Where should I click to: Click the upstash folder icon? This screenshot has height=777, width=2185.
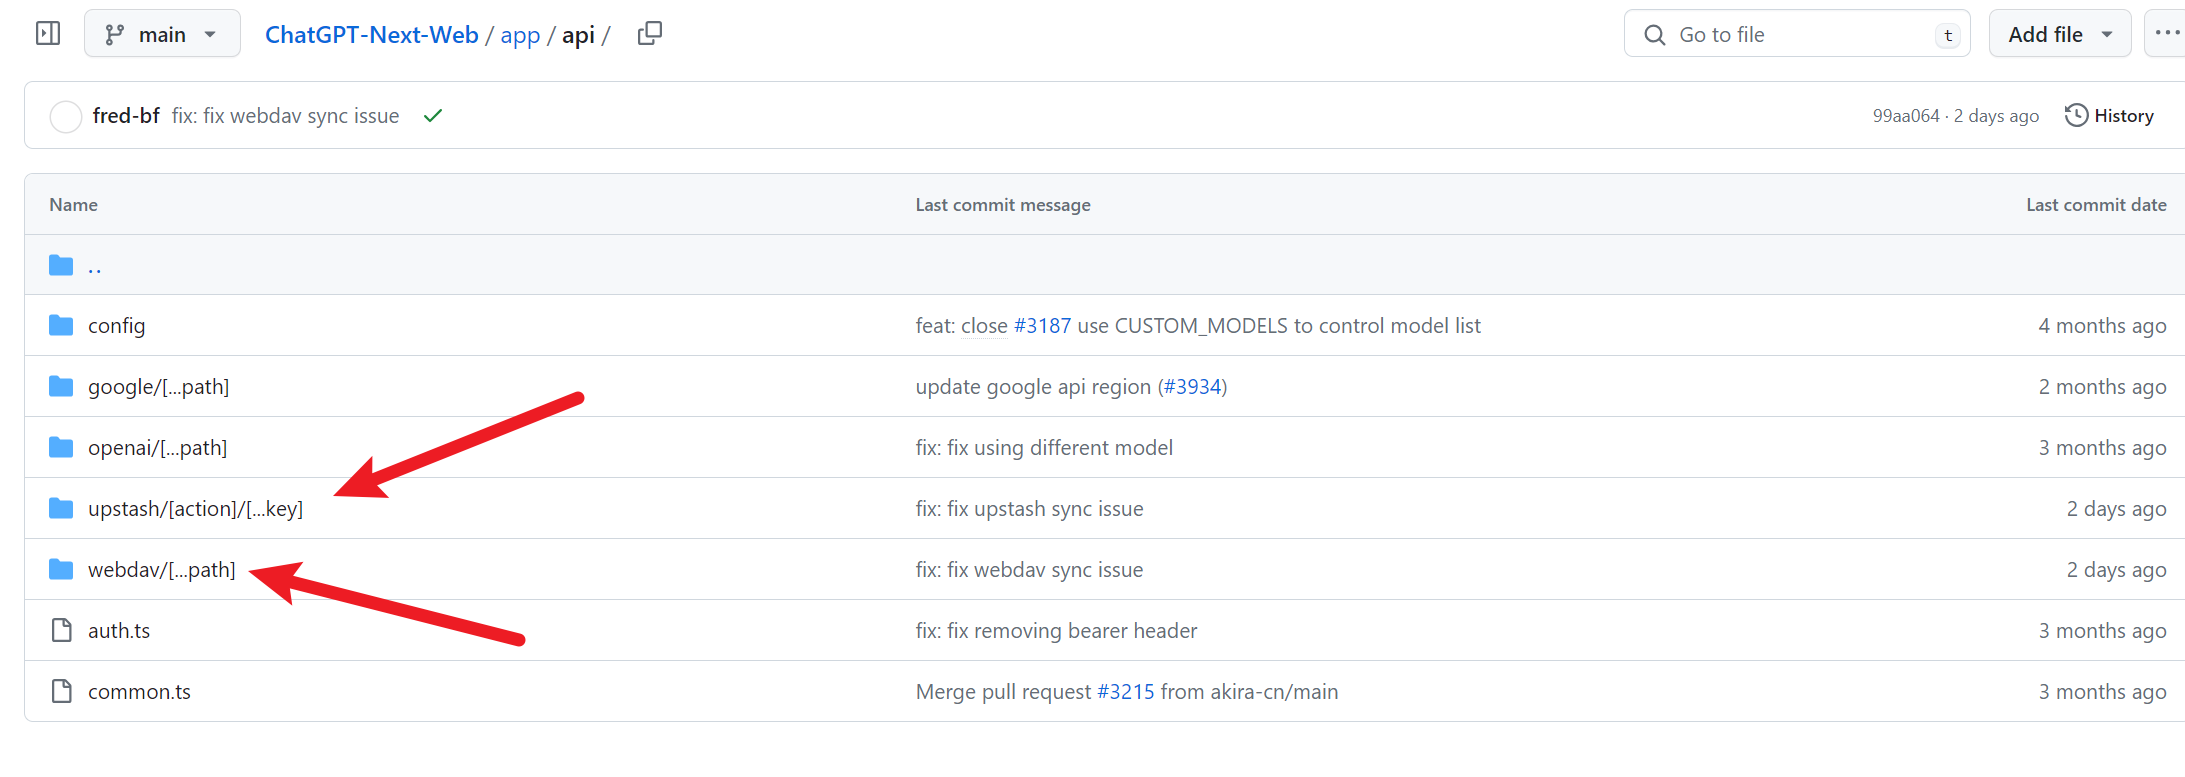coord(61,509)
